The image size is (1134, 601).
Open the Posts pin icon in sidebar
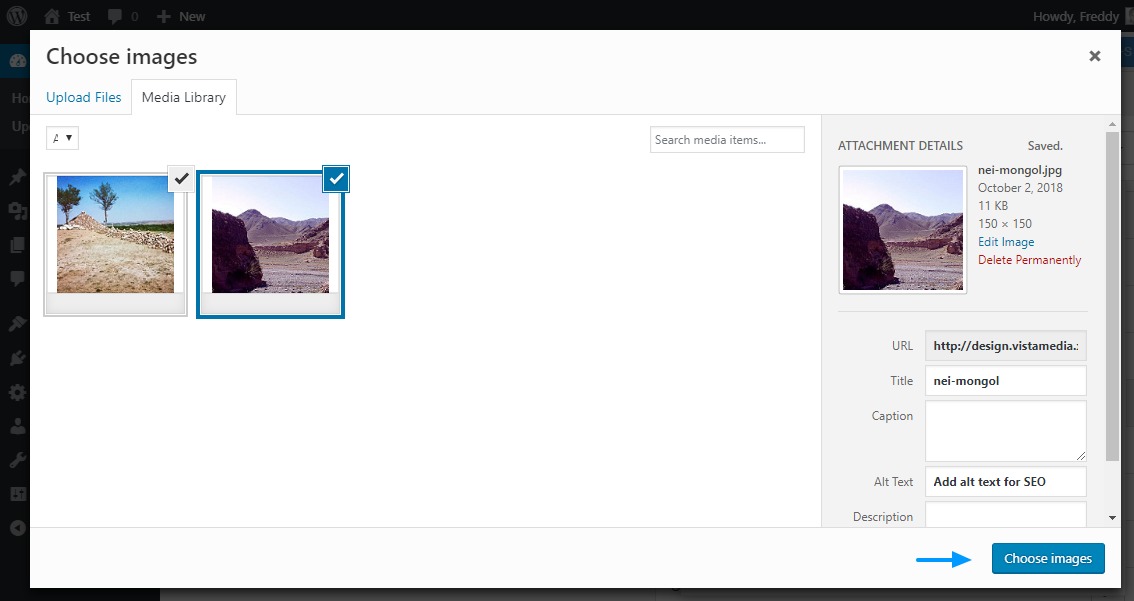(17, 176)
